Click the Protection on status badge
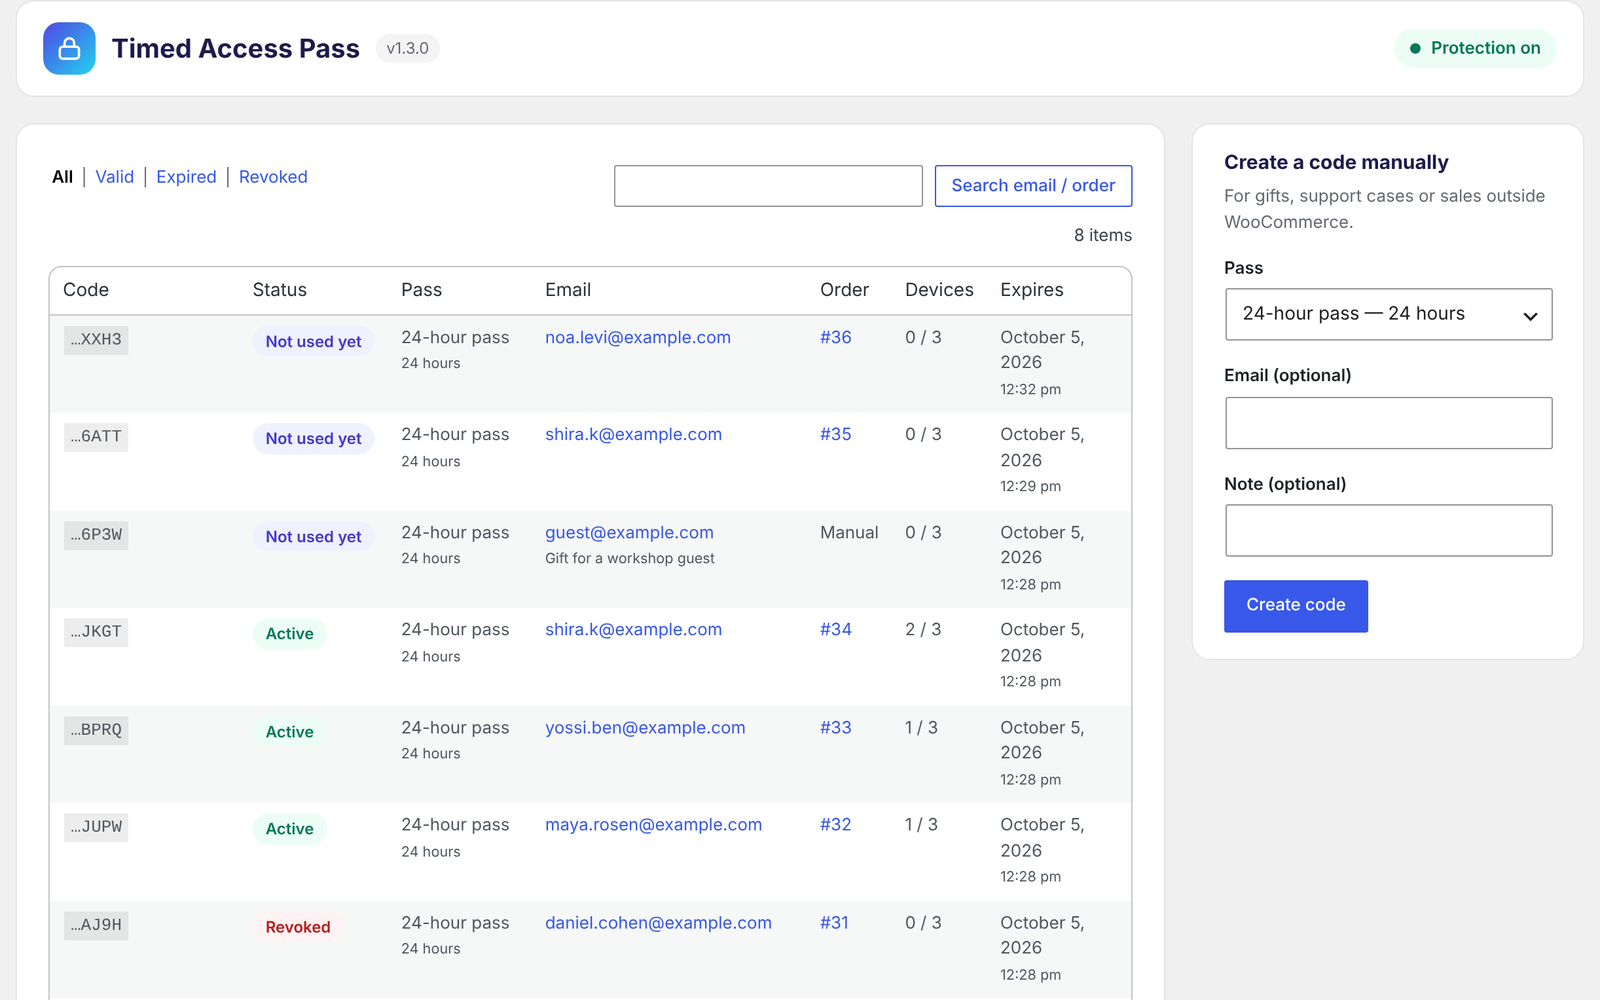The width and height of the screenshot is (1600, 1000). click(x=1475, y=48)
